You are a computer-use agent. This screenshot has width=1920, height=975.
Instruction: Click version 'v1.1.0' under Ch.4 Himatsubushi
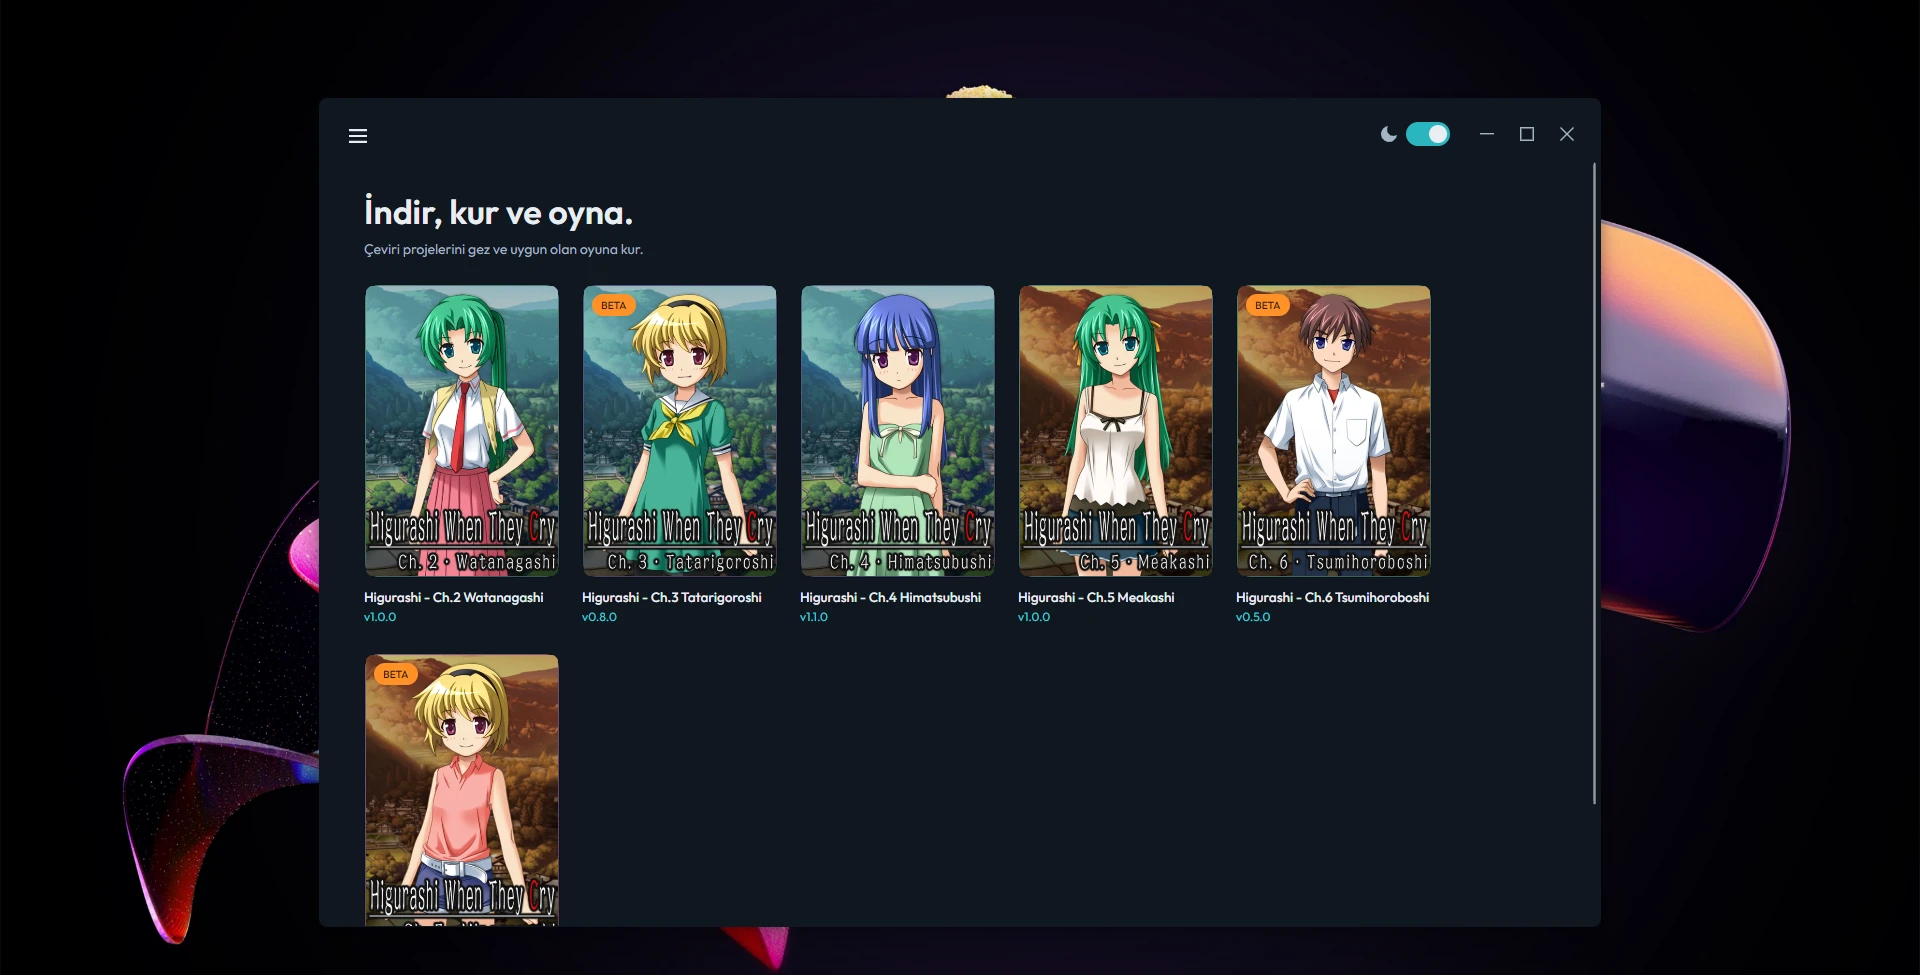click(814, 617)
